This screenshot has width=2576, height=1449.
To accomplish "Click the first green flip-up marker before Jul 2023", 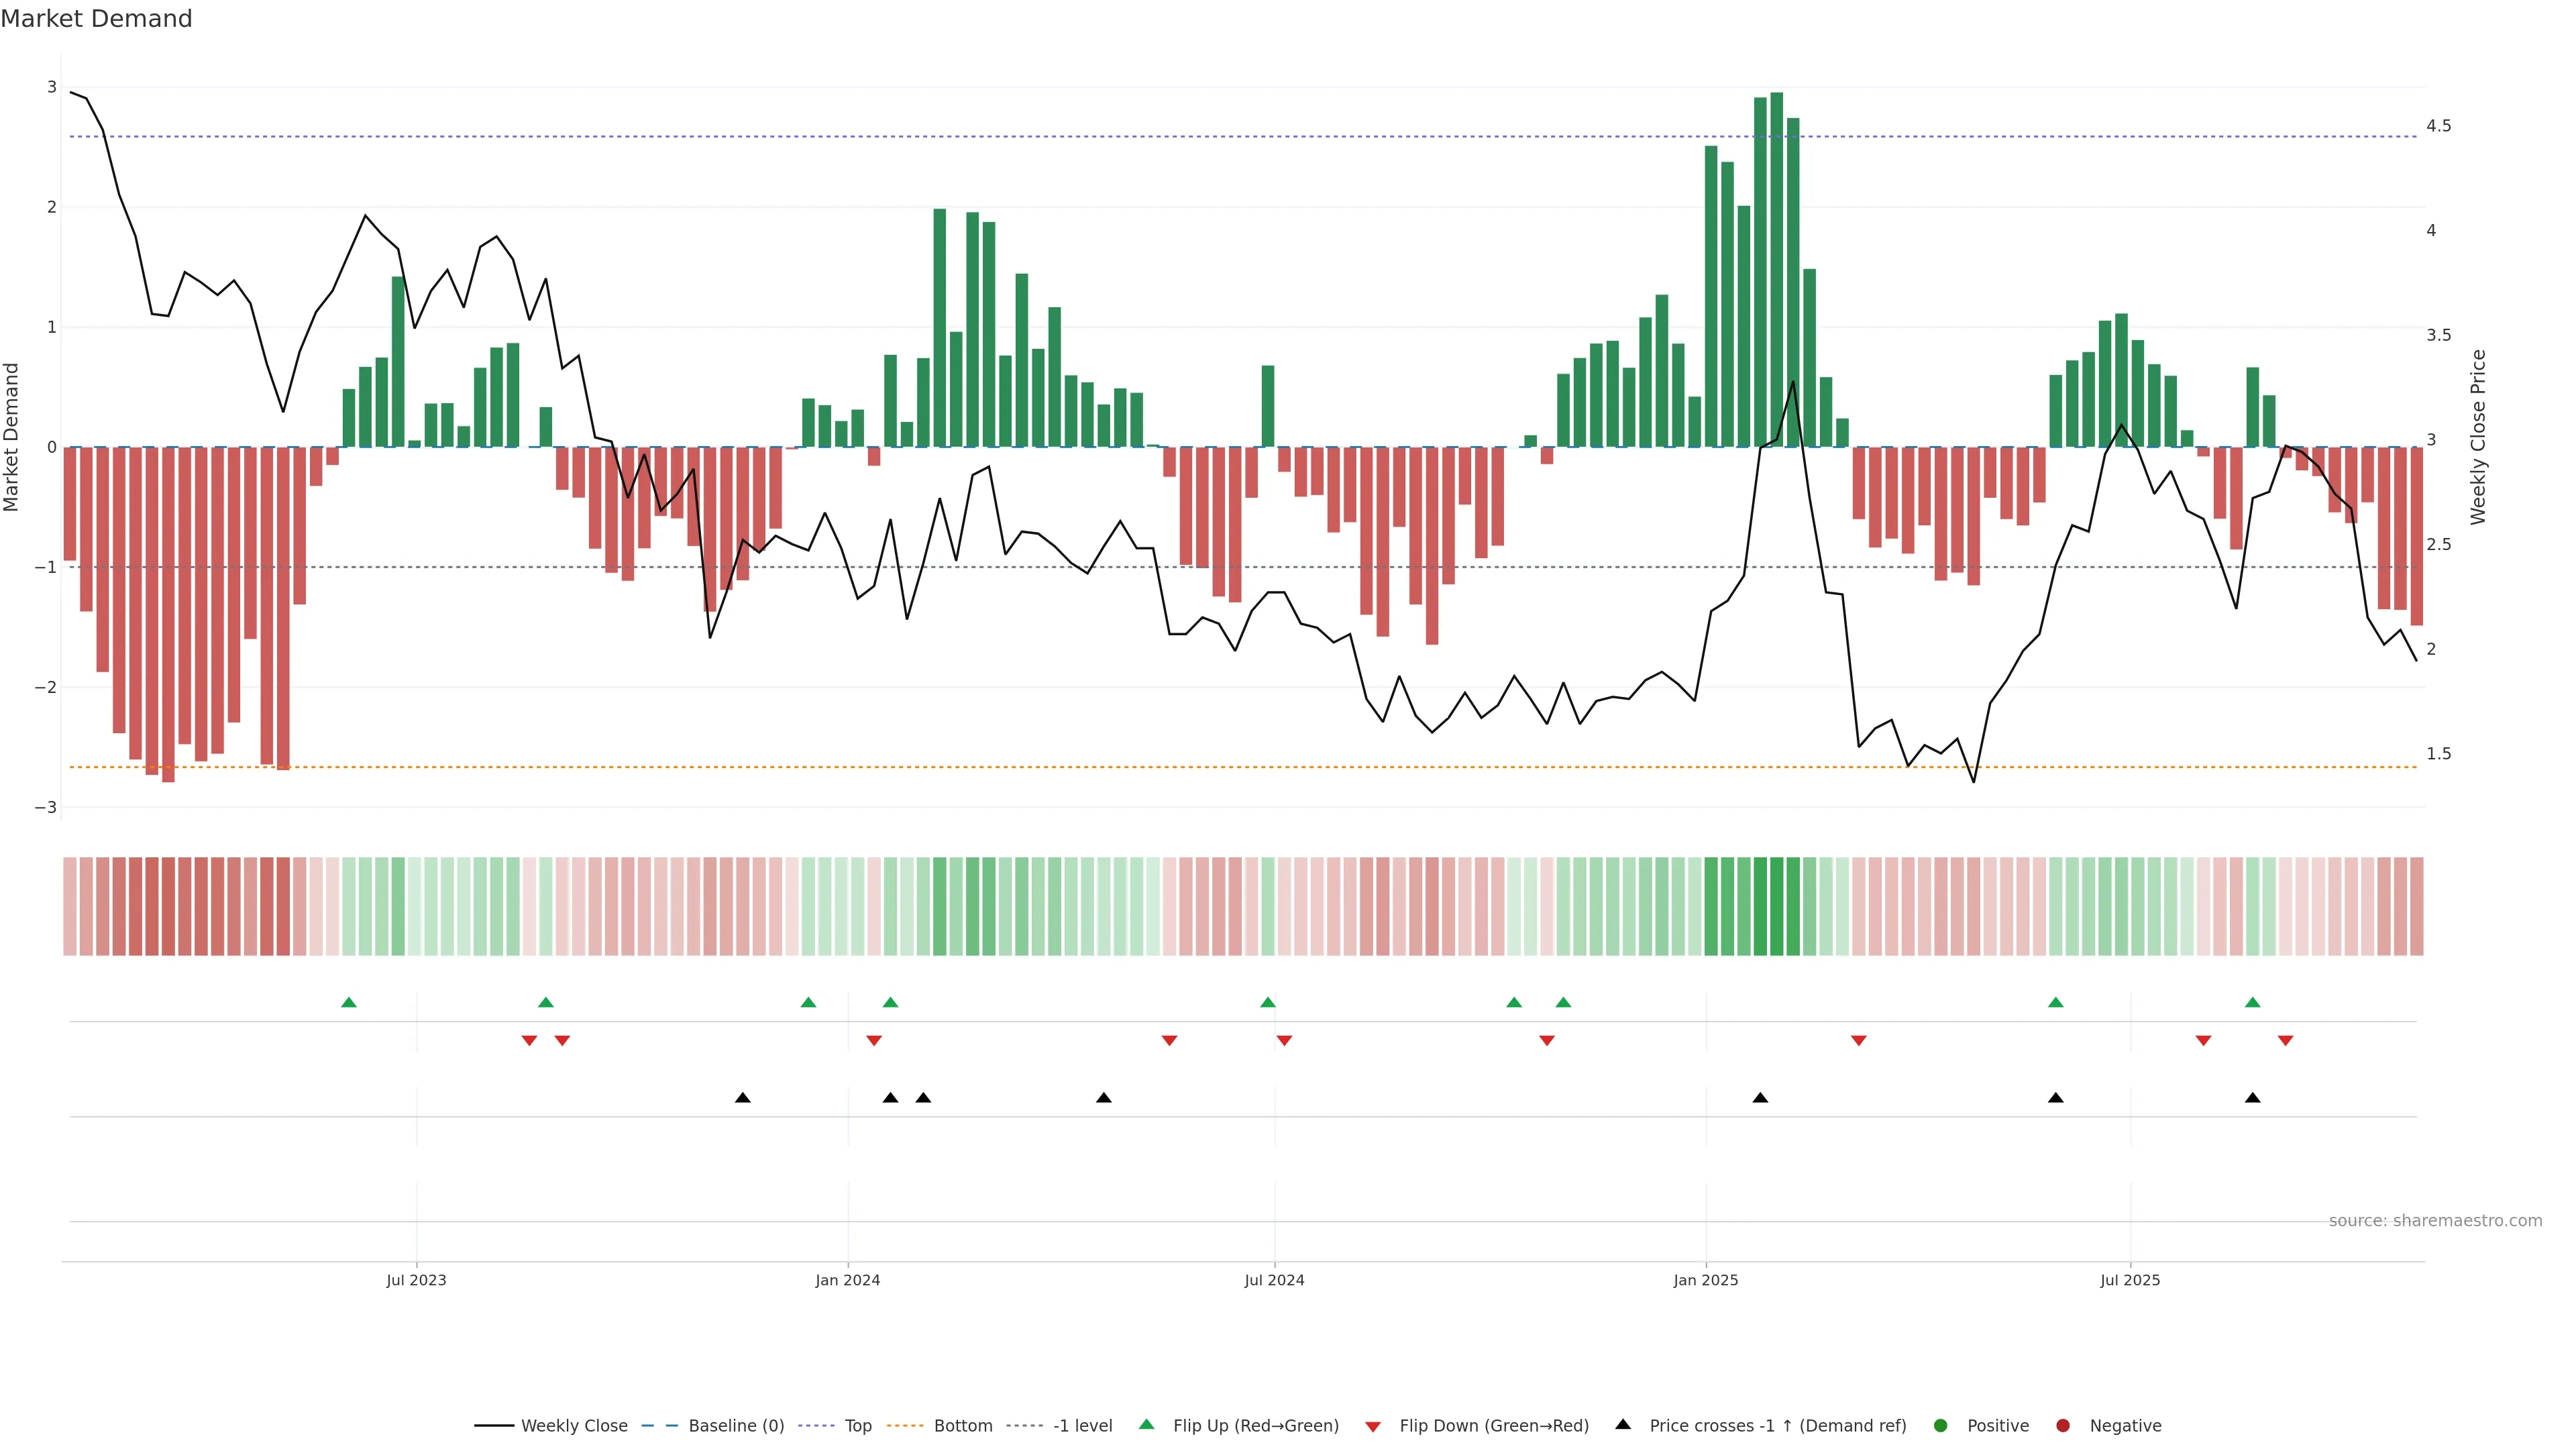I will click(349, 1002).
